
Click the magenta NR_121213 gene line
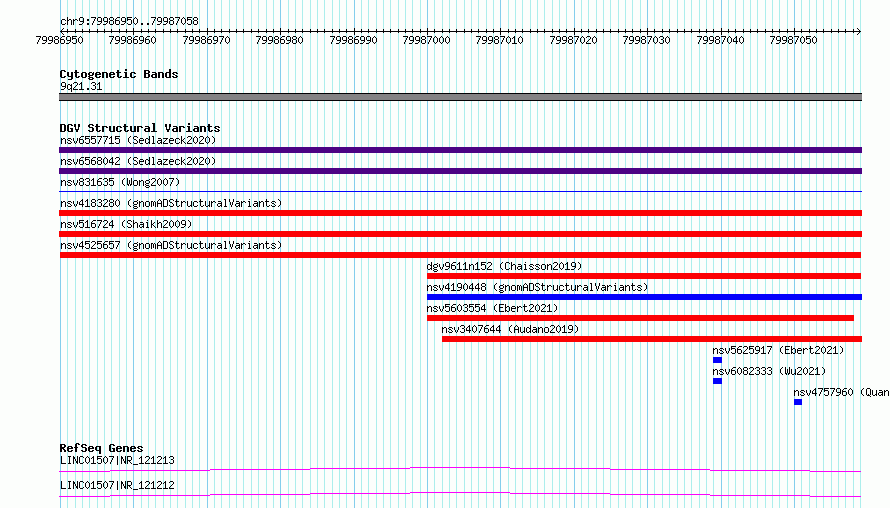[460, 469]
